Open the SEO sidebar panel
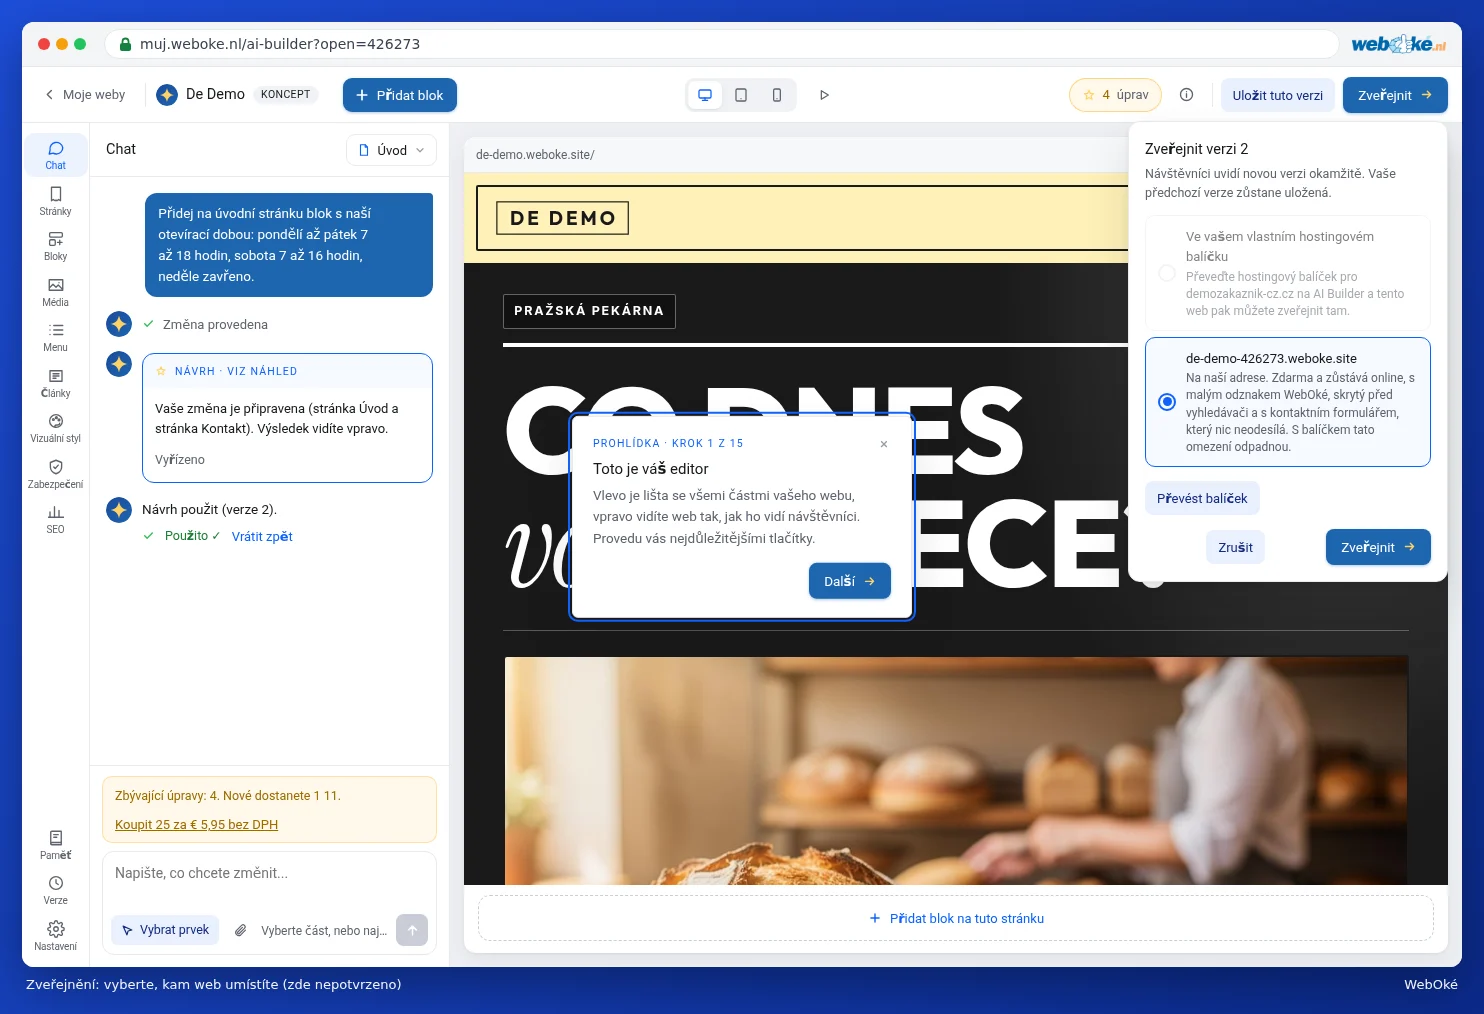This screenshot has height=1014, width=1484. [x=55, y=519]
